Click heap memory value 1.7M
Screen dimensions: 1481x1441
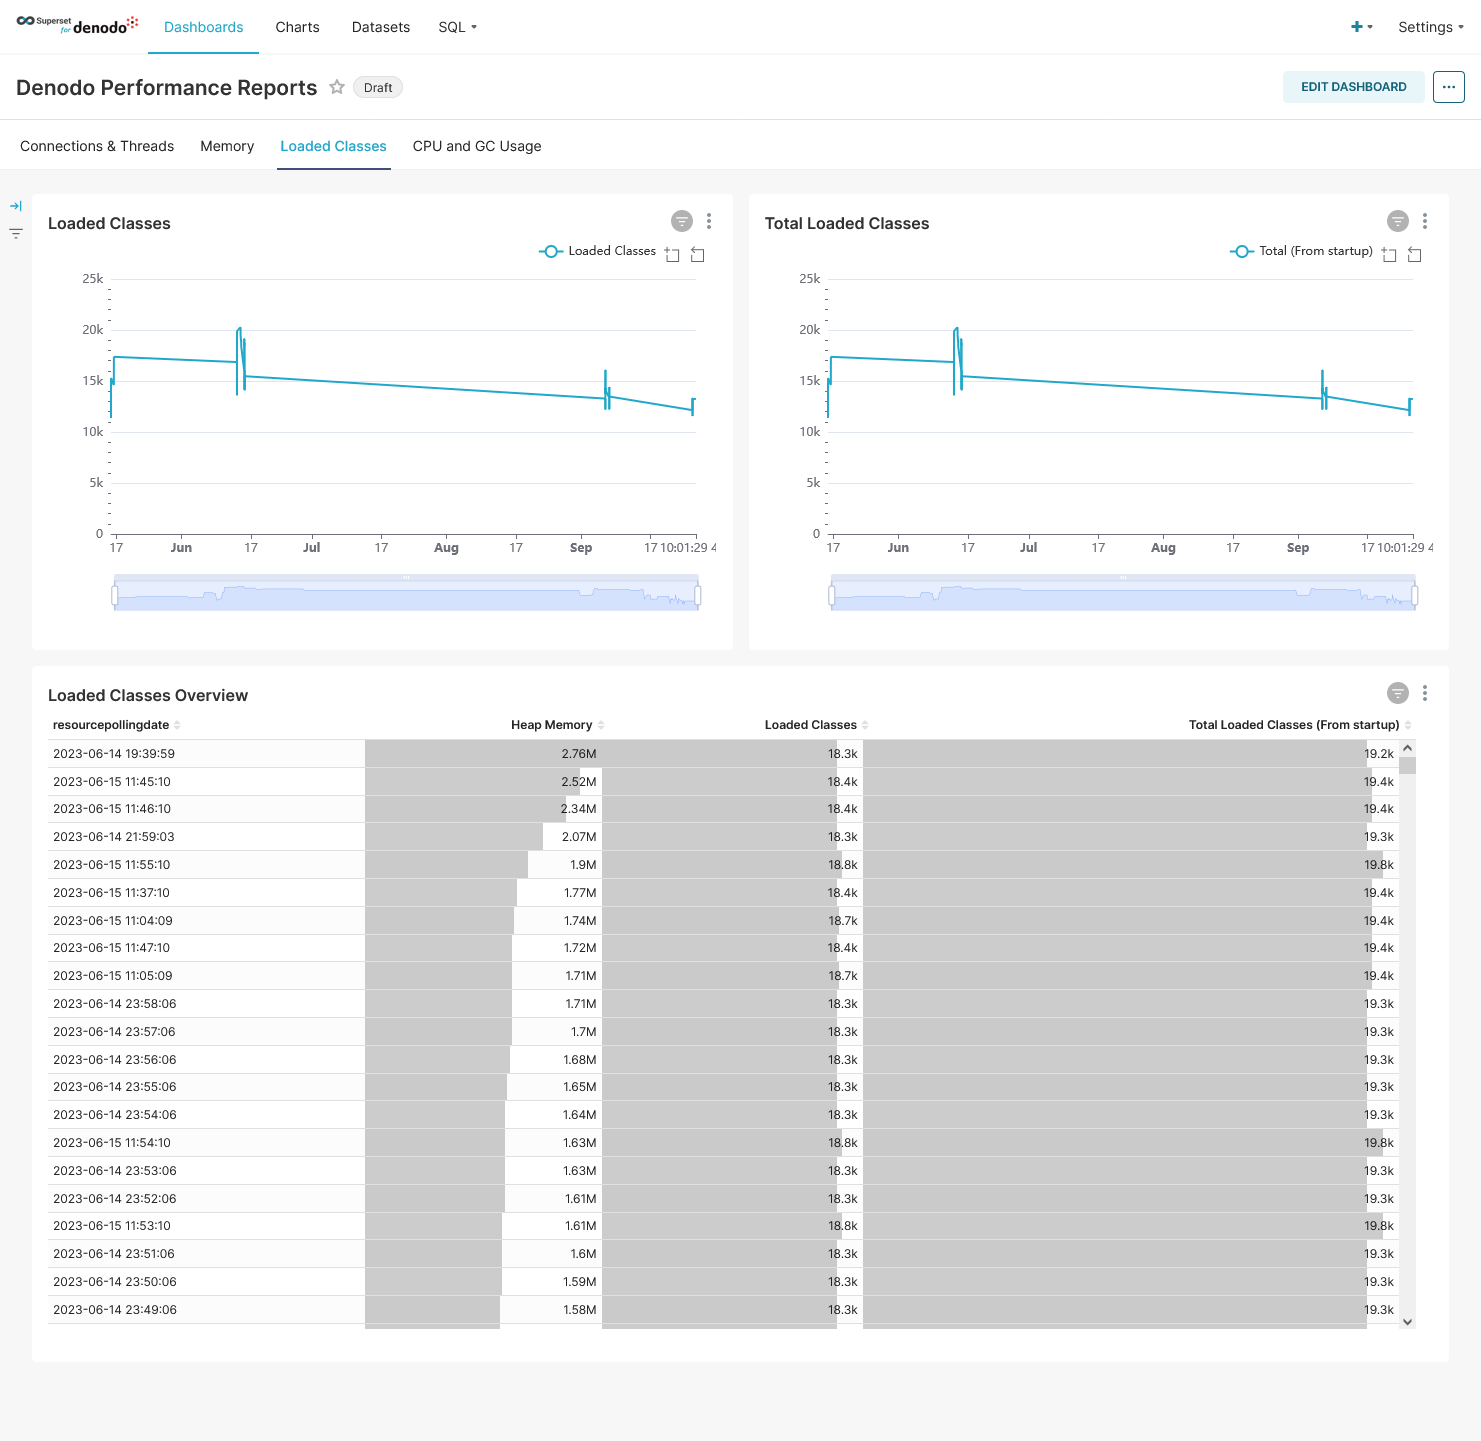[584, 1032]
